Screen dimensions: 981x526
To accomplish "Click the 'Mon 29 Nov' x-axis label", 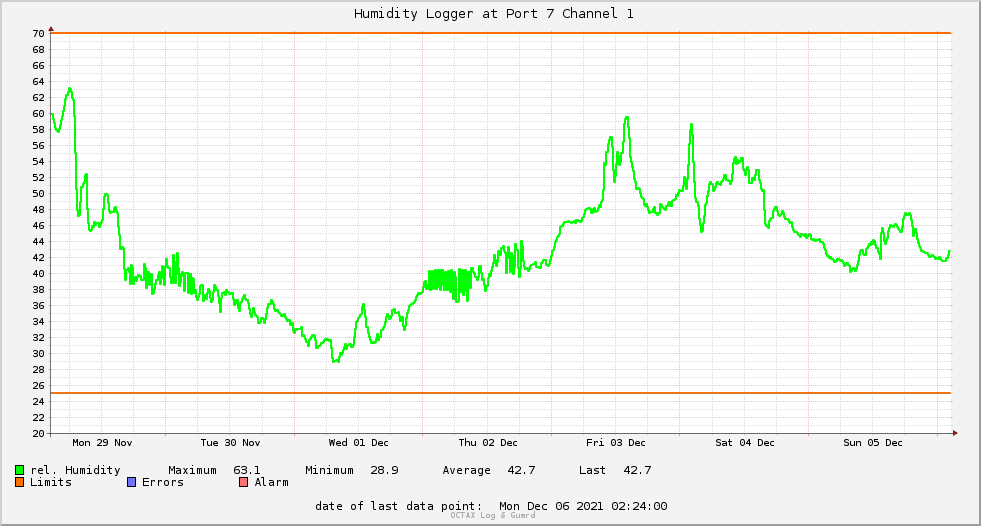I will pos(102,443).
